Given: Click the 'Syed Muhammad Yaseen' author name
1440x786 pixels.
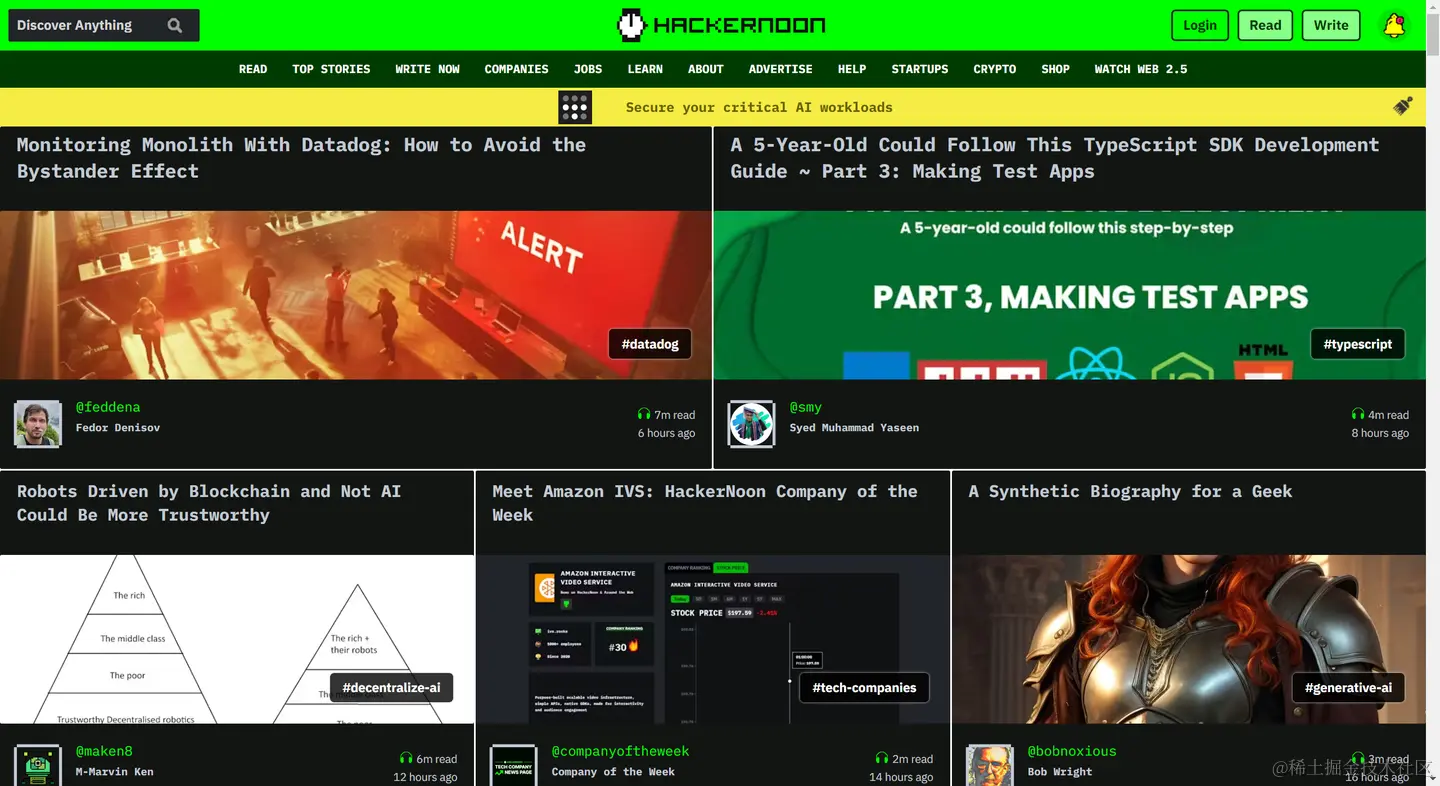Looking at the screenshot, I should click(854, 428).
